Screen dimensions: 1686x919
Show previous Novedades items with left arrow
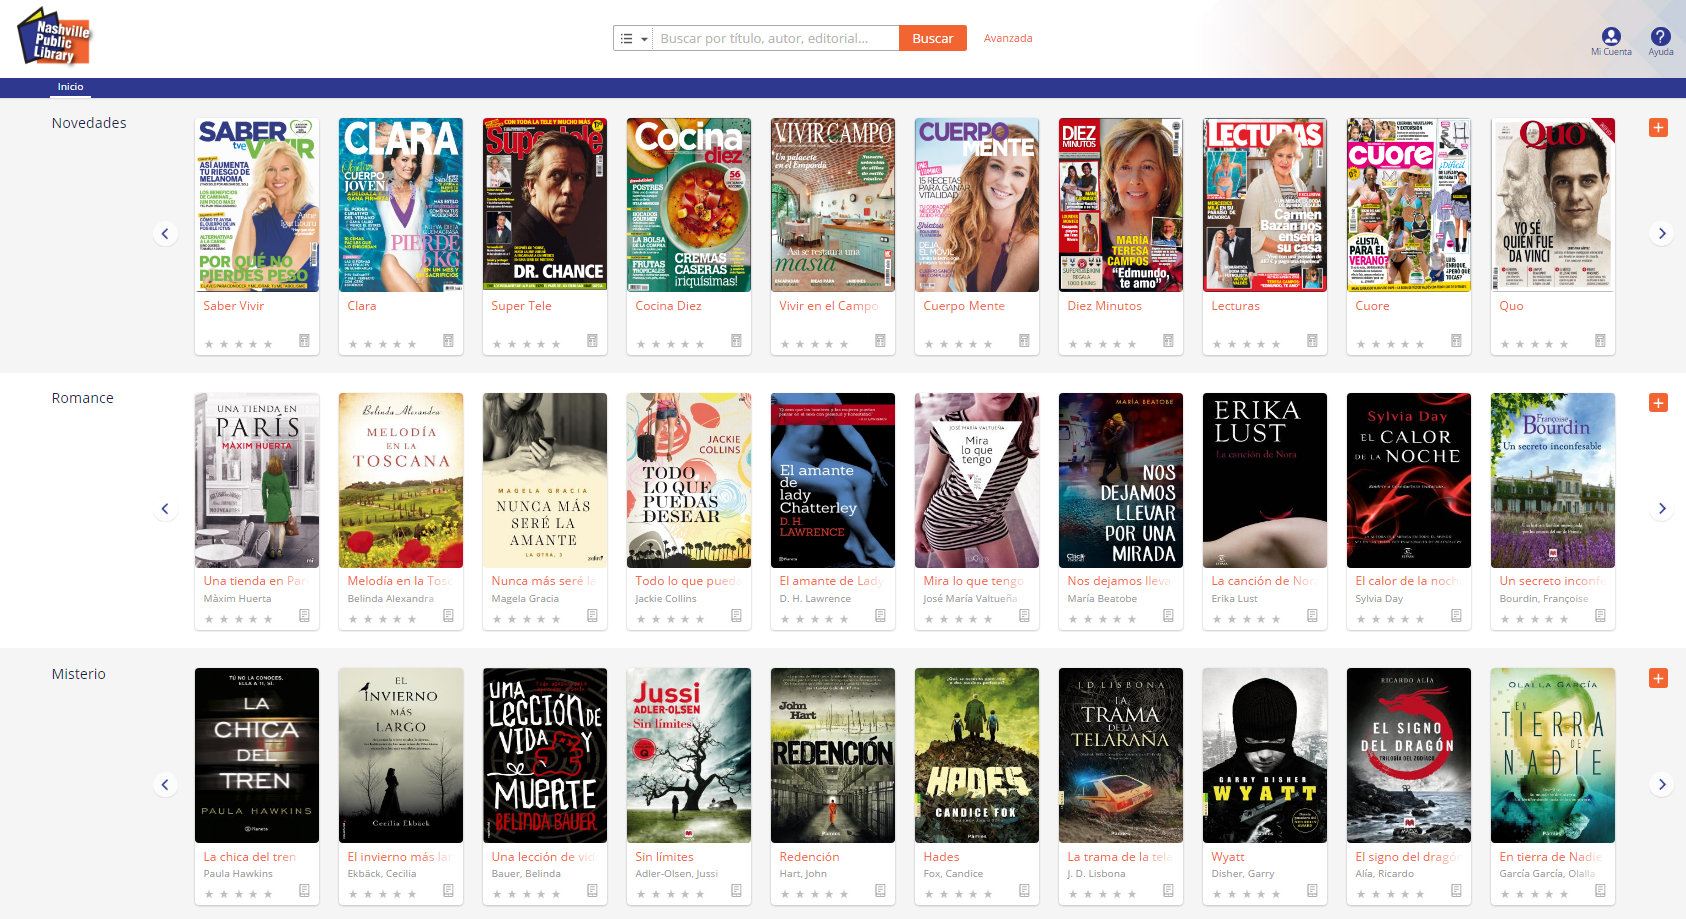click(x=165, y=234)
